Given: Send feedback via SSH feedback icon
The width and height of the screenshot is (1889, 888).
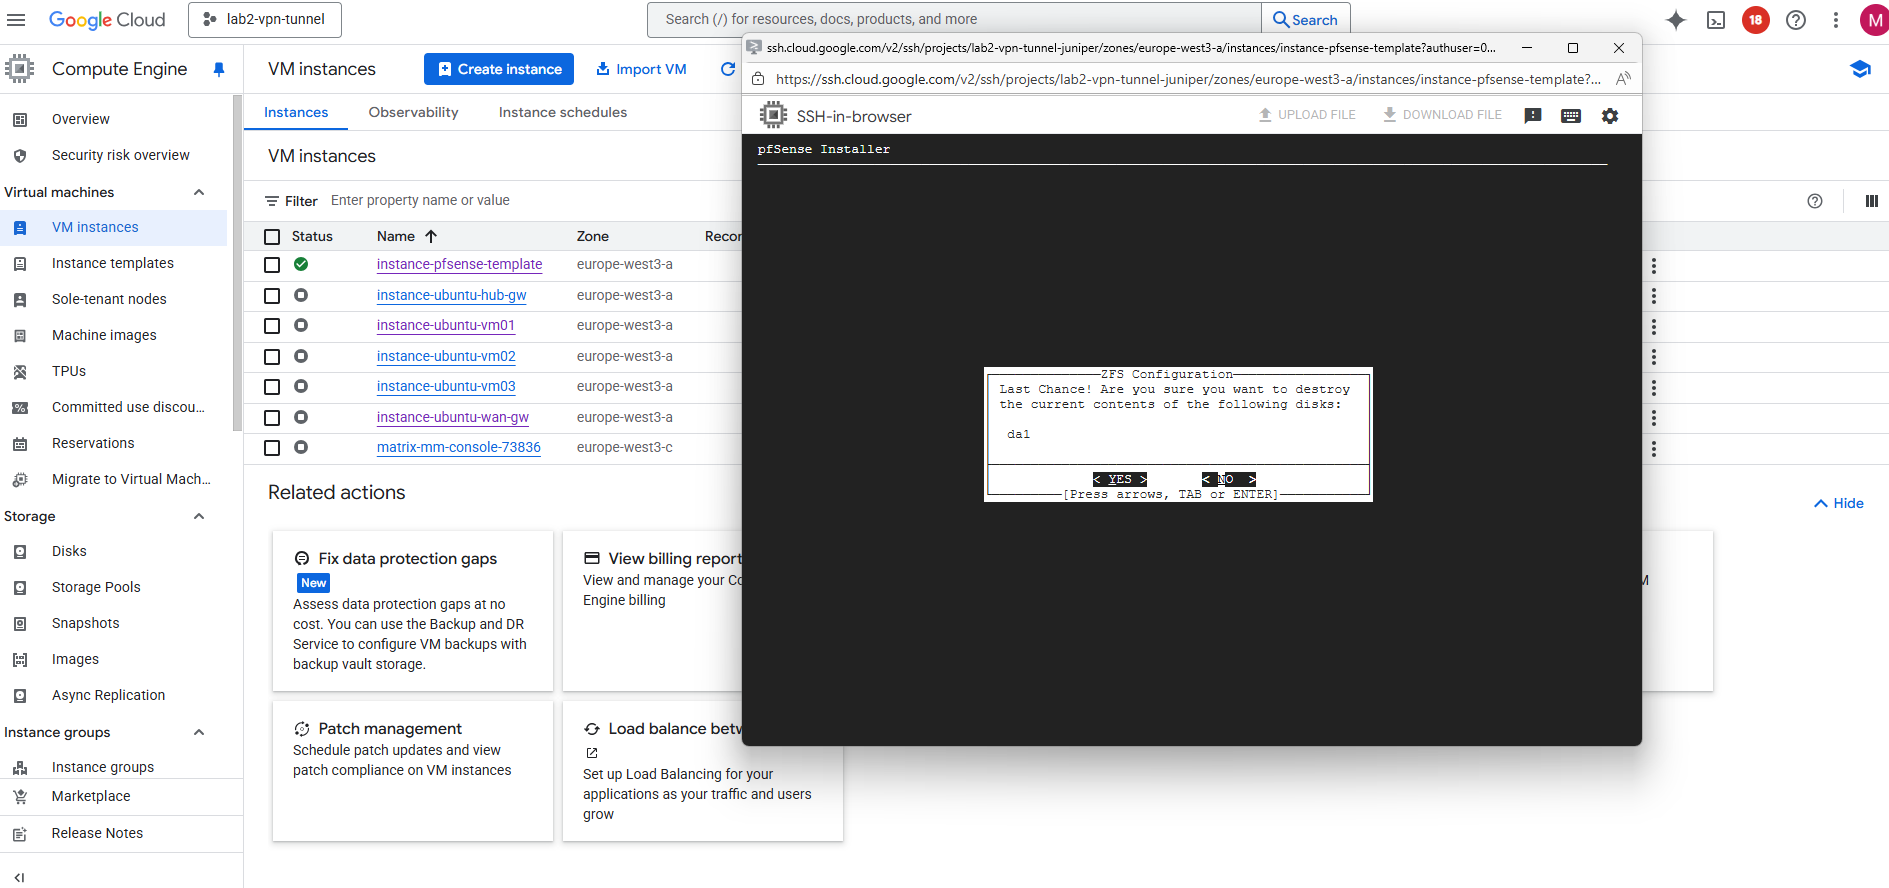Looking at the screenshot, I should [1532, 116].
